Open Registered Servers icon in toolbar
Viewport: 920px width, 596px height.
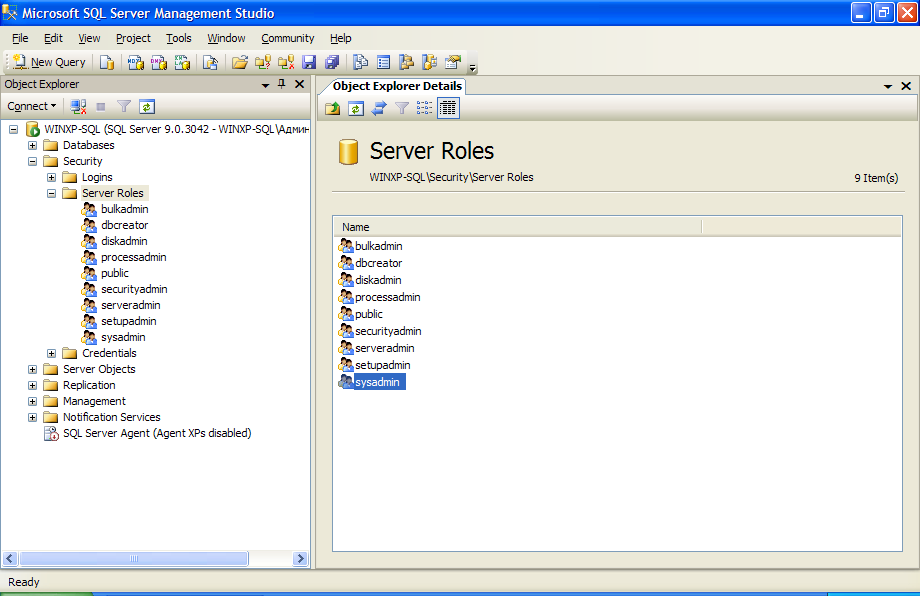pos(360,62)
